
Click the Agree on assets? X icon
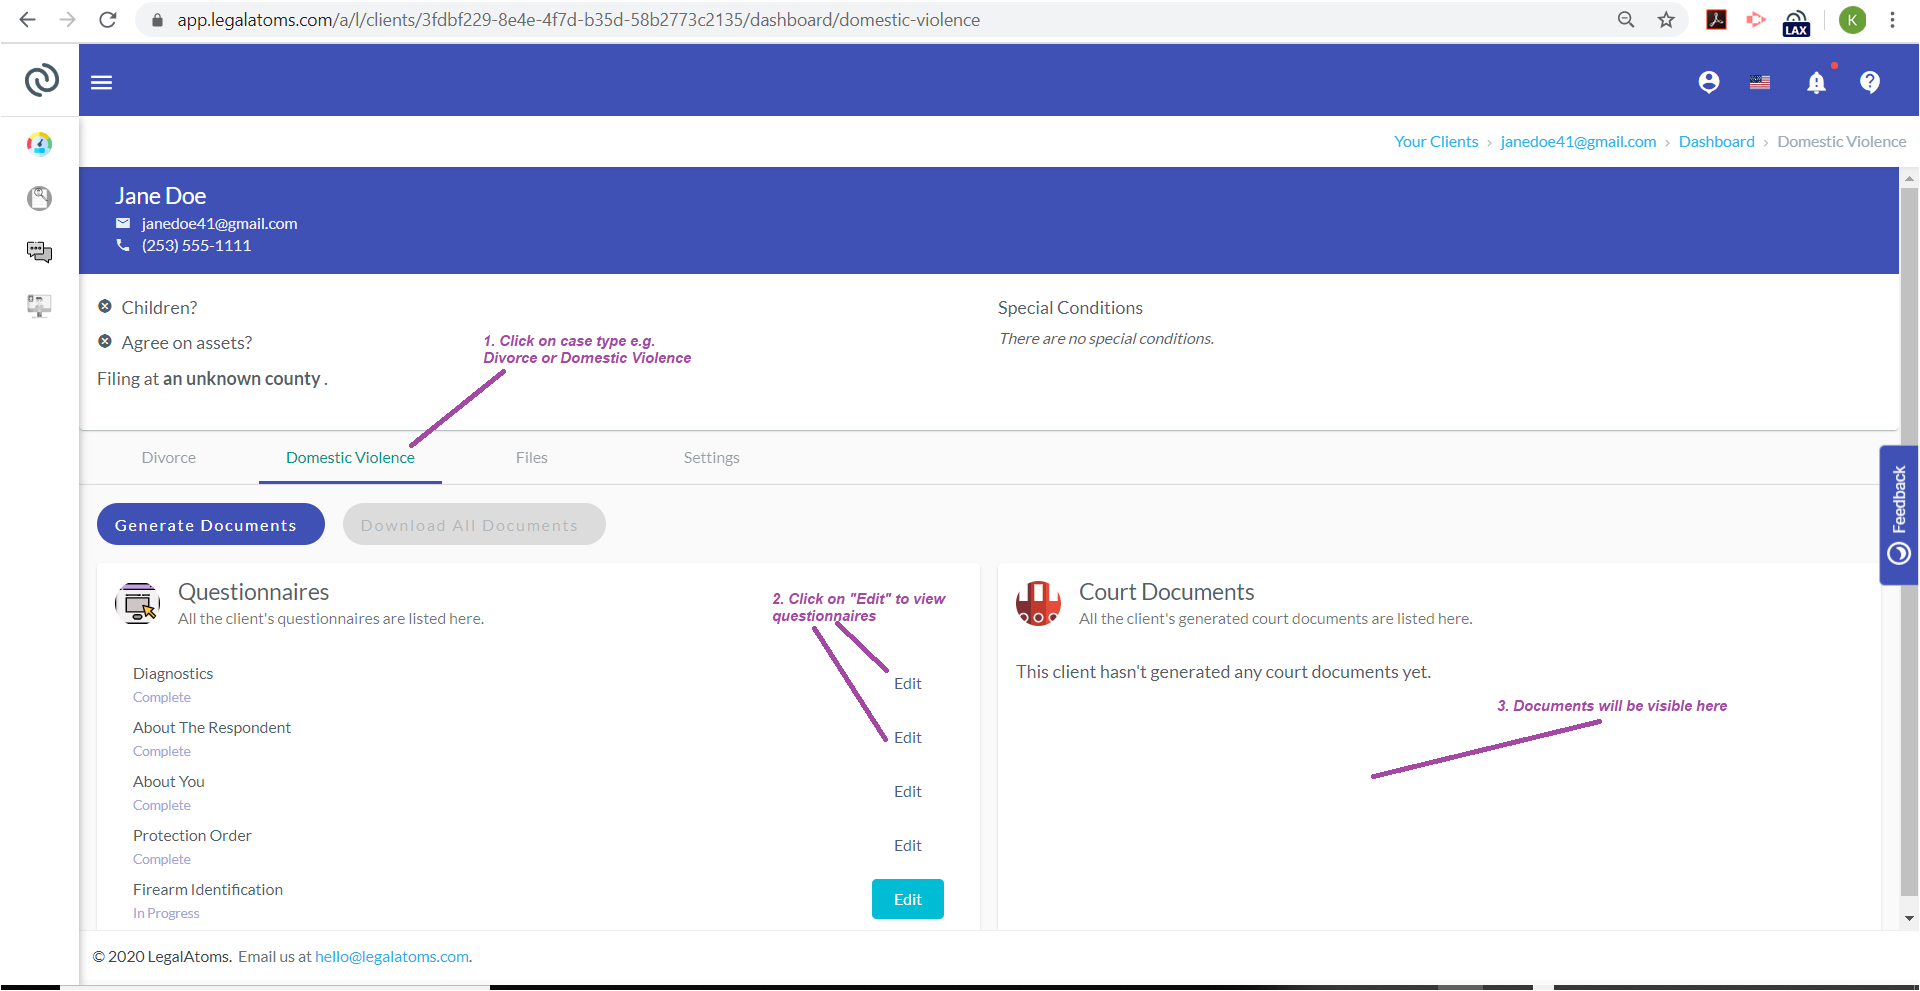pyautogui.click(x=105, y=341)
